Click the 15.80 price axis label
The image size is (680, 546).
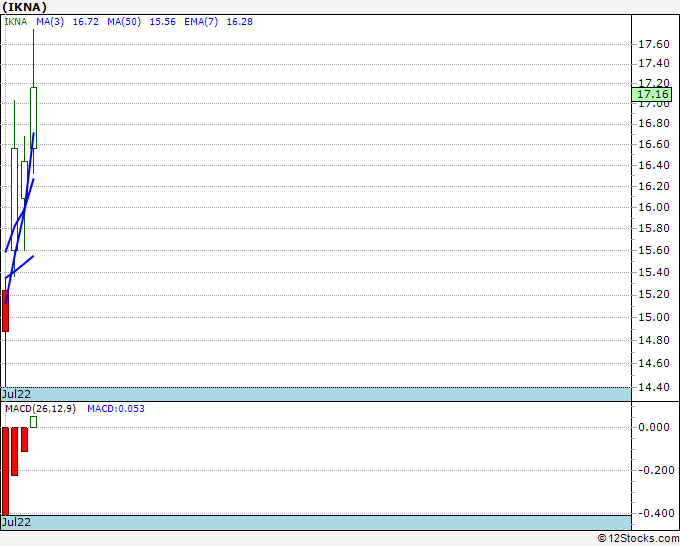[x=654, y=228]
